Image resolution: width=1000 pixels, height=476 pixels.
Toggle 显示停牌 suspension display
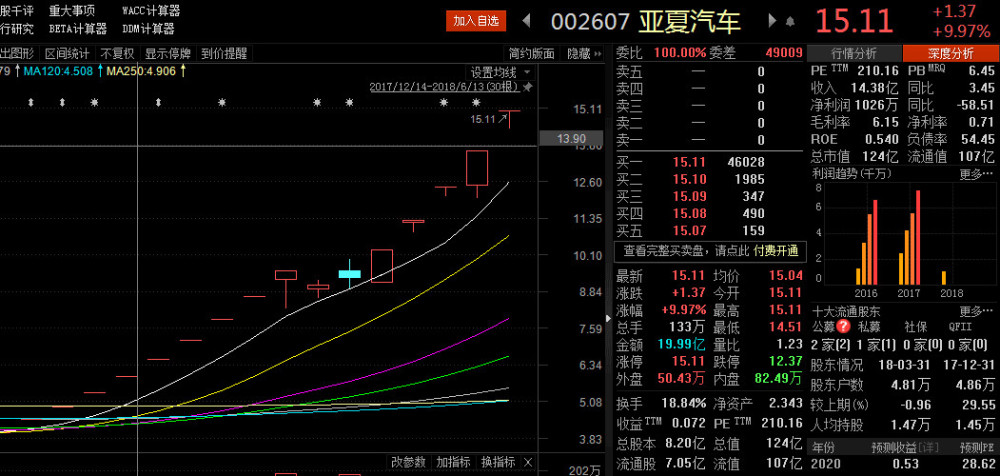[168, 54]
